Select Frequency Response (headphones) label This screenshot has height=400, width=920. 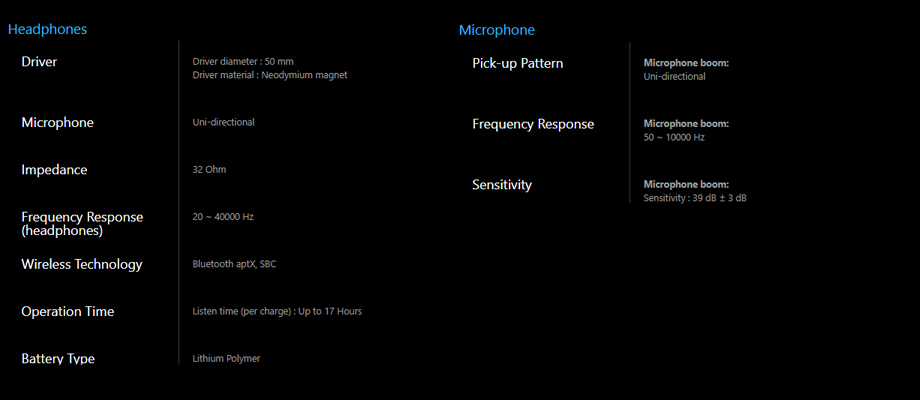tap(82, 224)
